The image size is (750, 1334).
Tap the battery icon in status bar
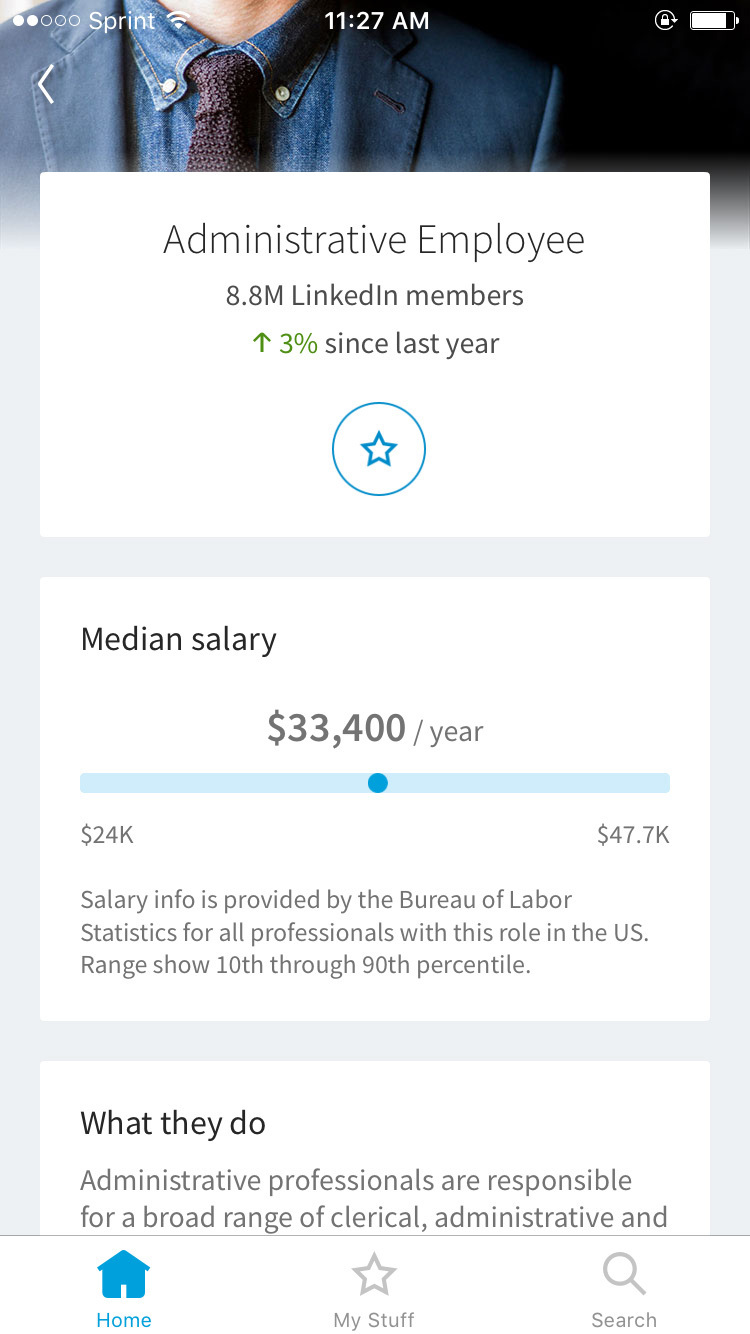pyautogui.click(x=713, y=20)
